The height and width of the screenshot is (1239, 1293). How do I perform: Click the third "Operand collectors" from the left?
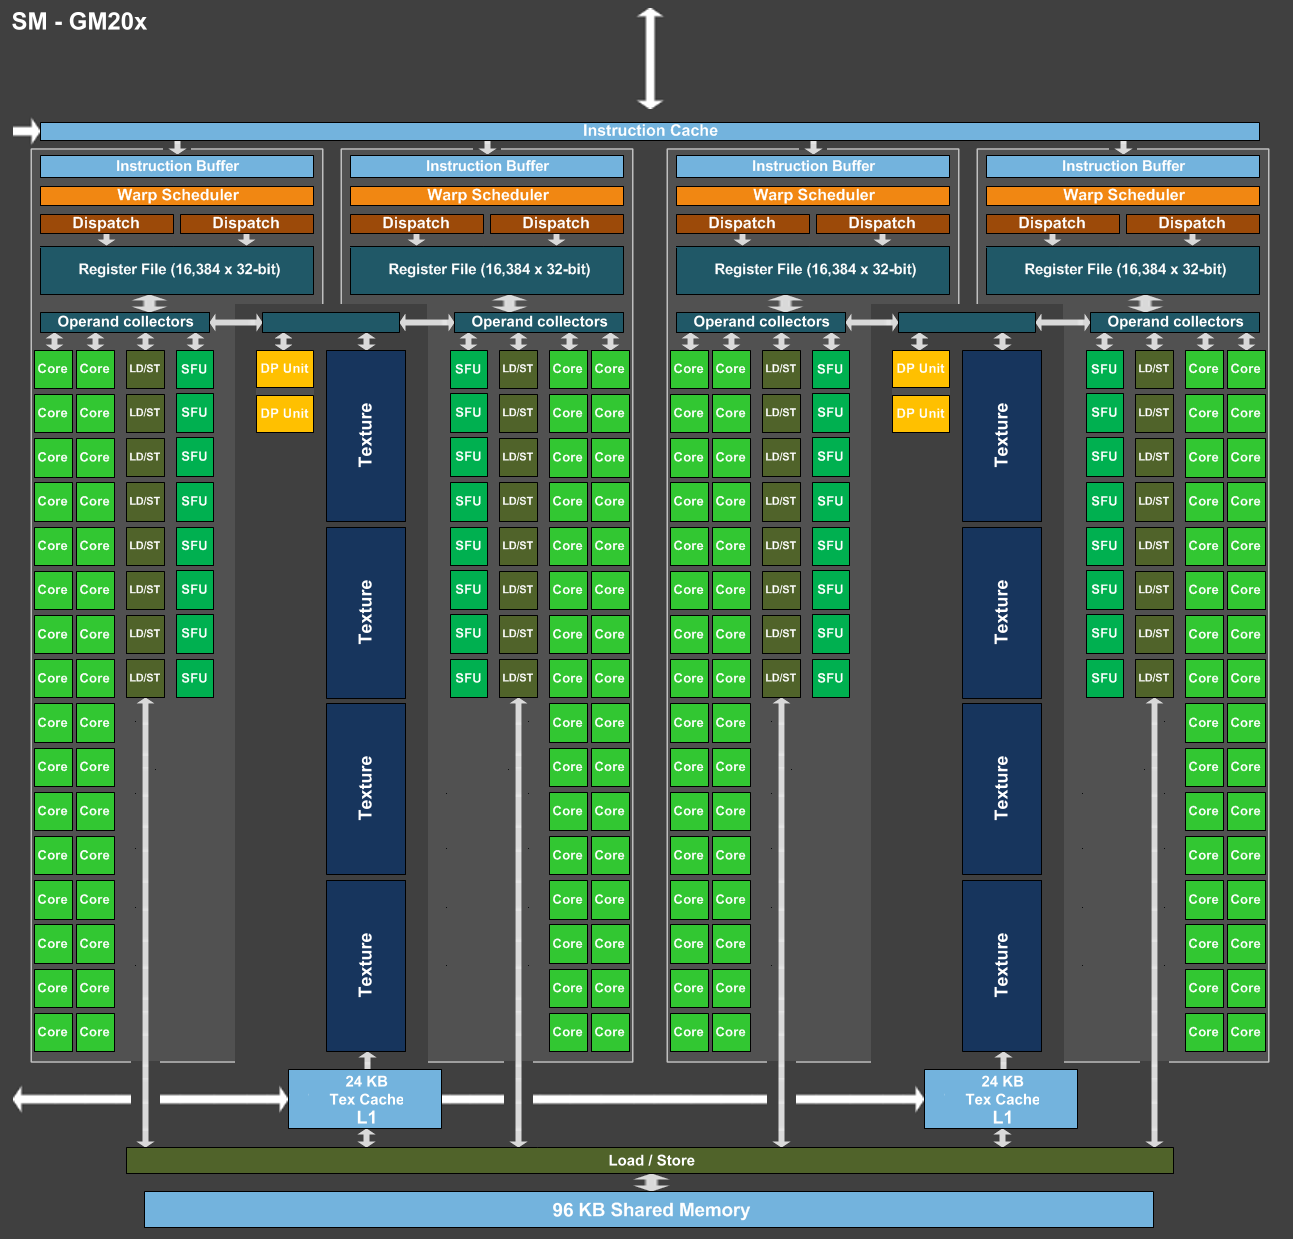[761, 322]
